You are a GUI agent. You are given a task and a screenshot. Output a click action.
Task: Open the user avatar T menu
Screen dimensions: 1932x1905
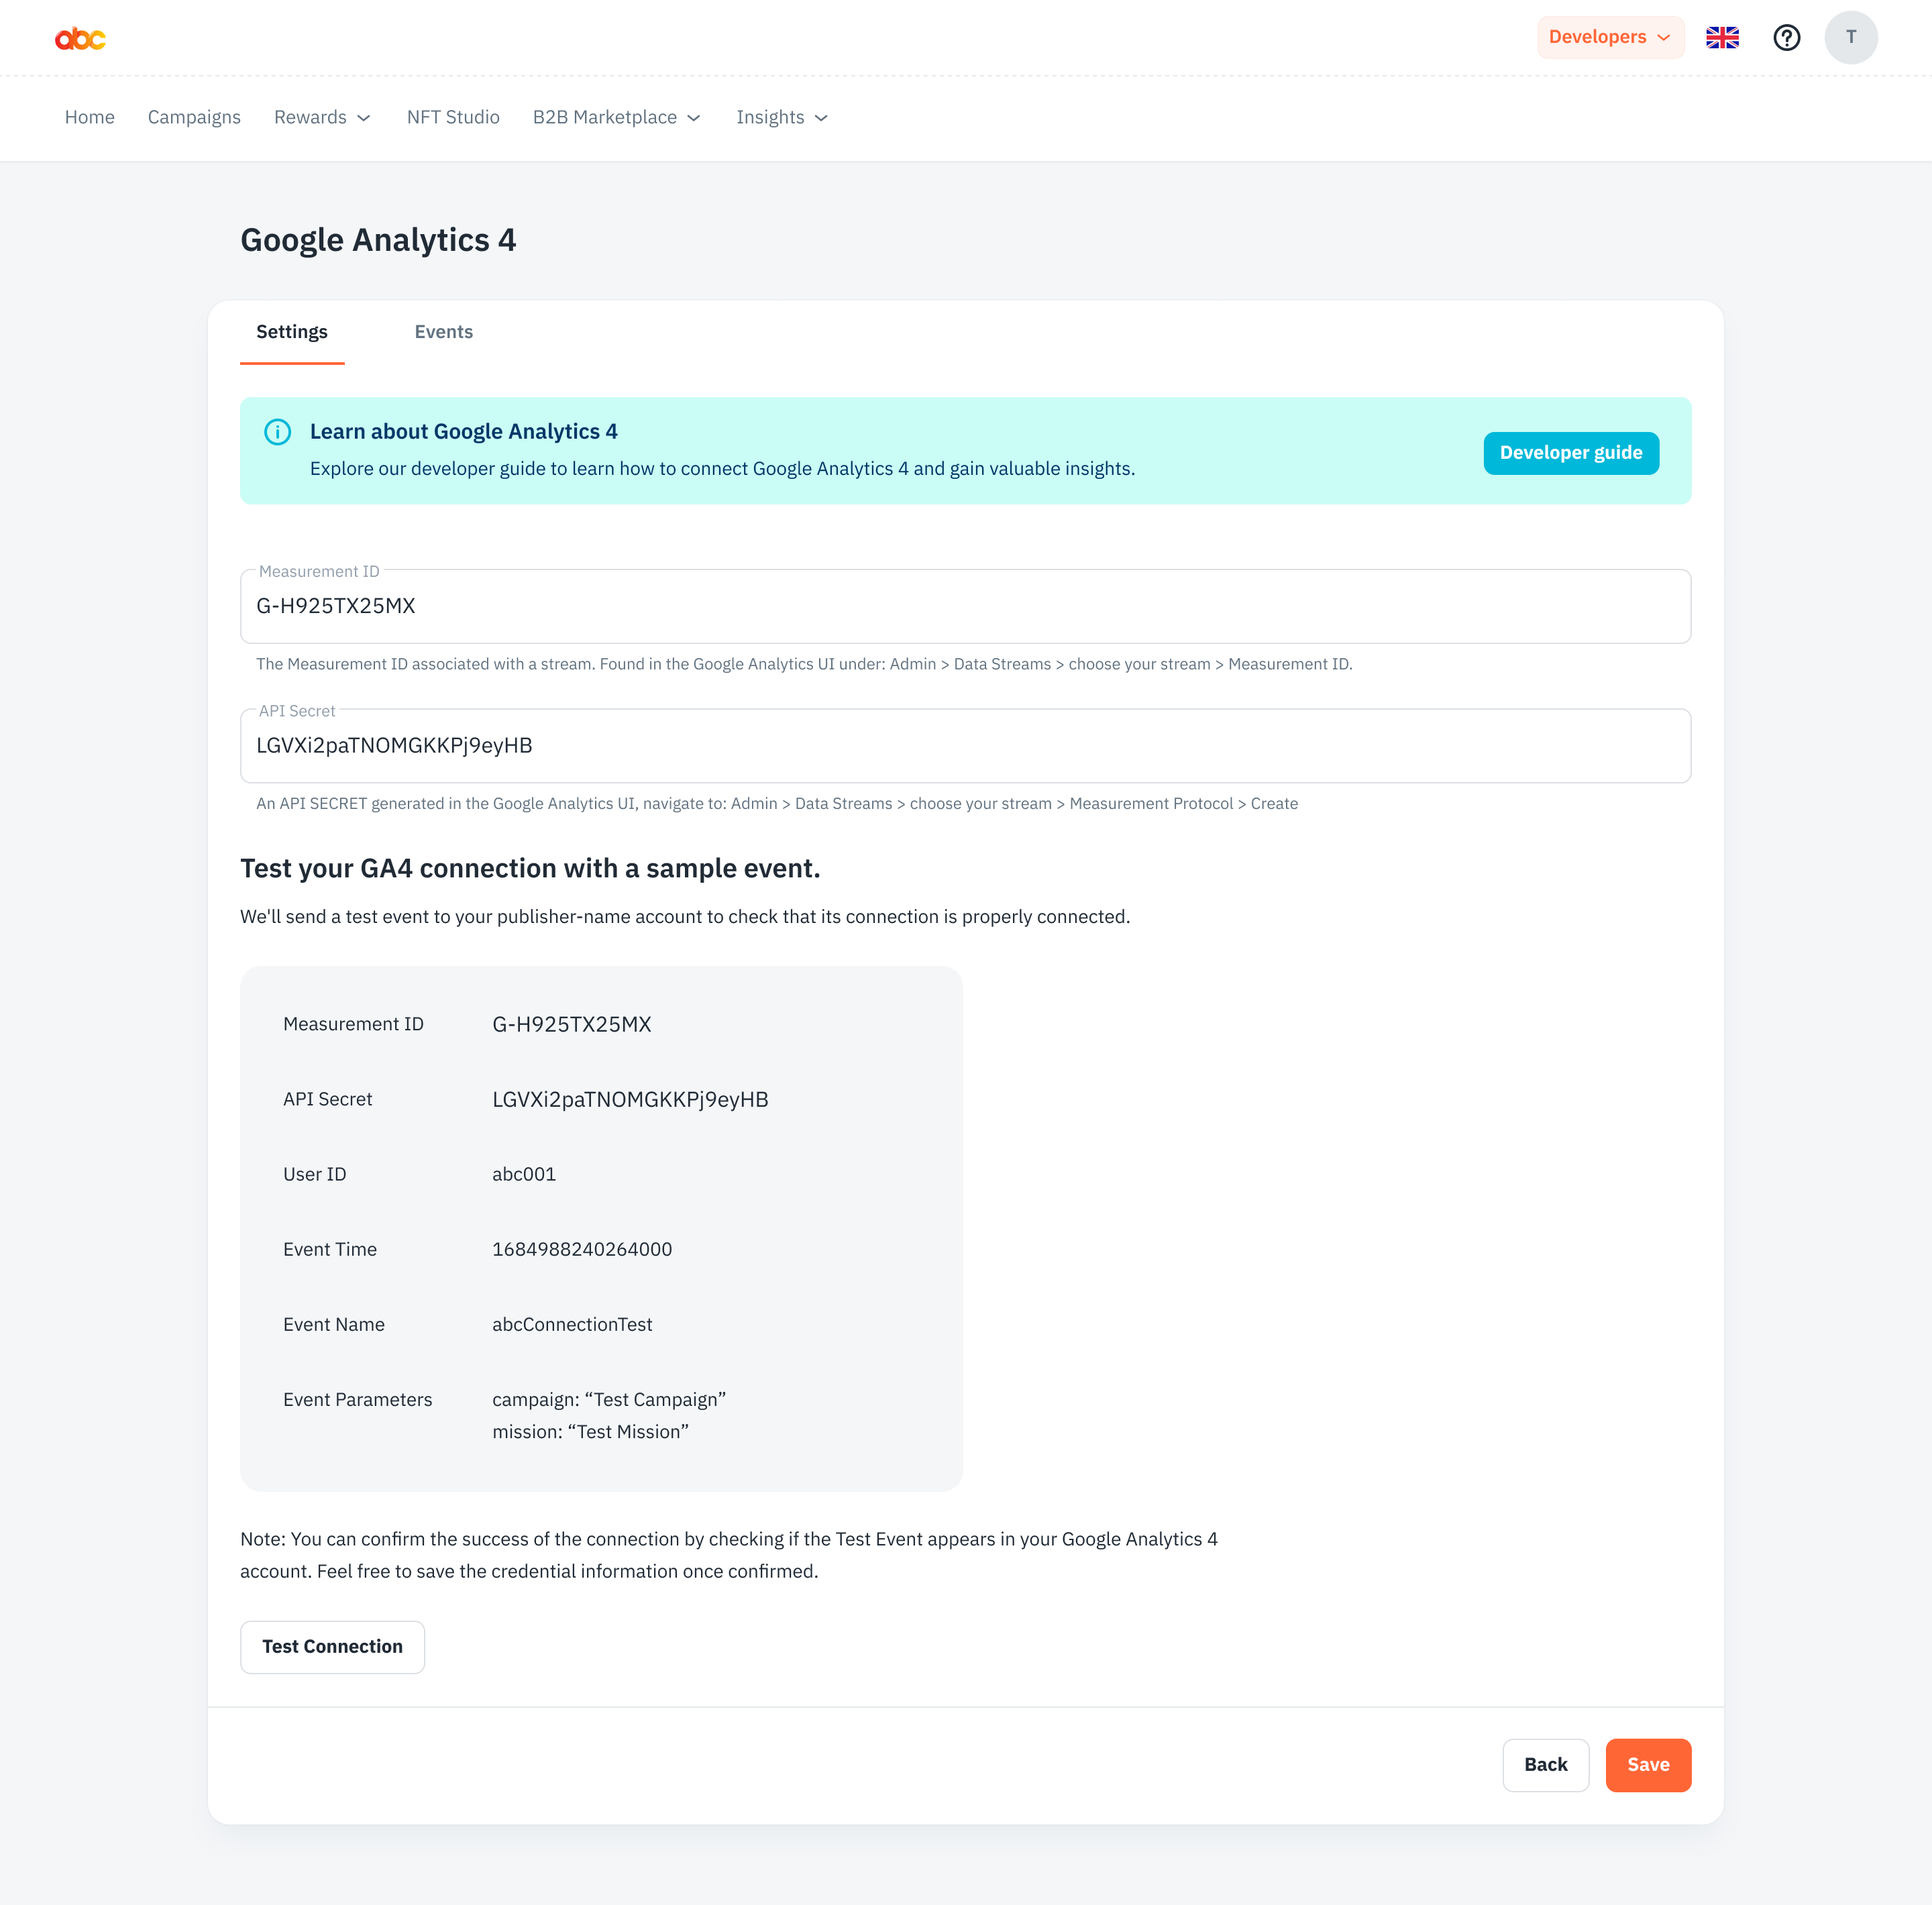[x=1850, y=38]
